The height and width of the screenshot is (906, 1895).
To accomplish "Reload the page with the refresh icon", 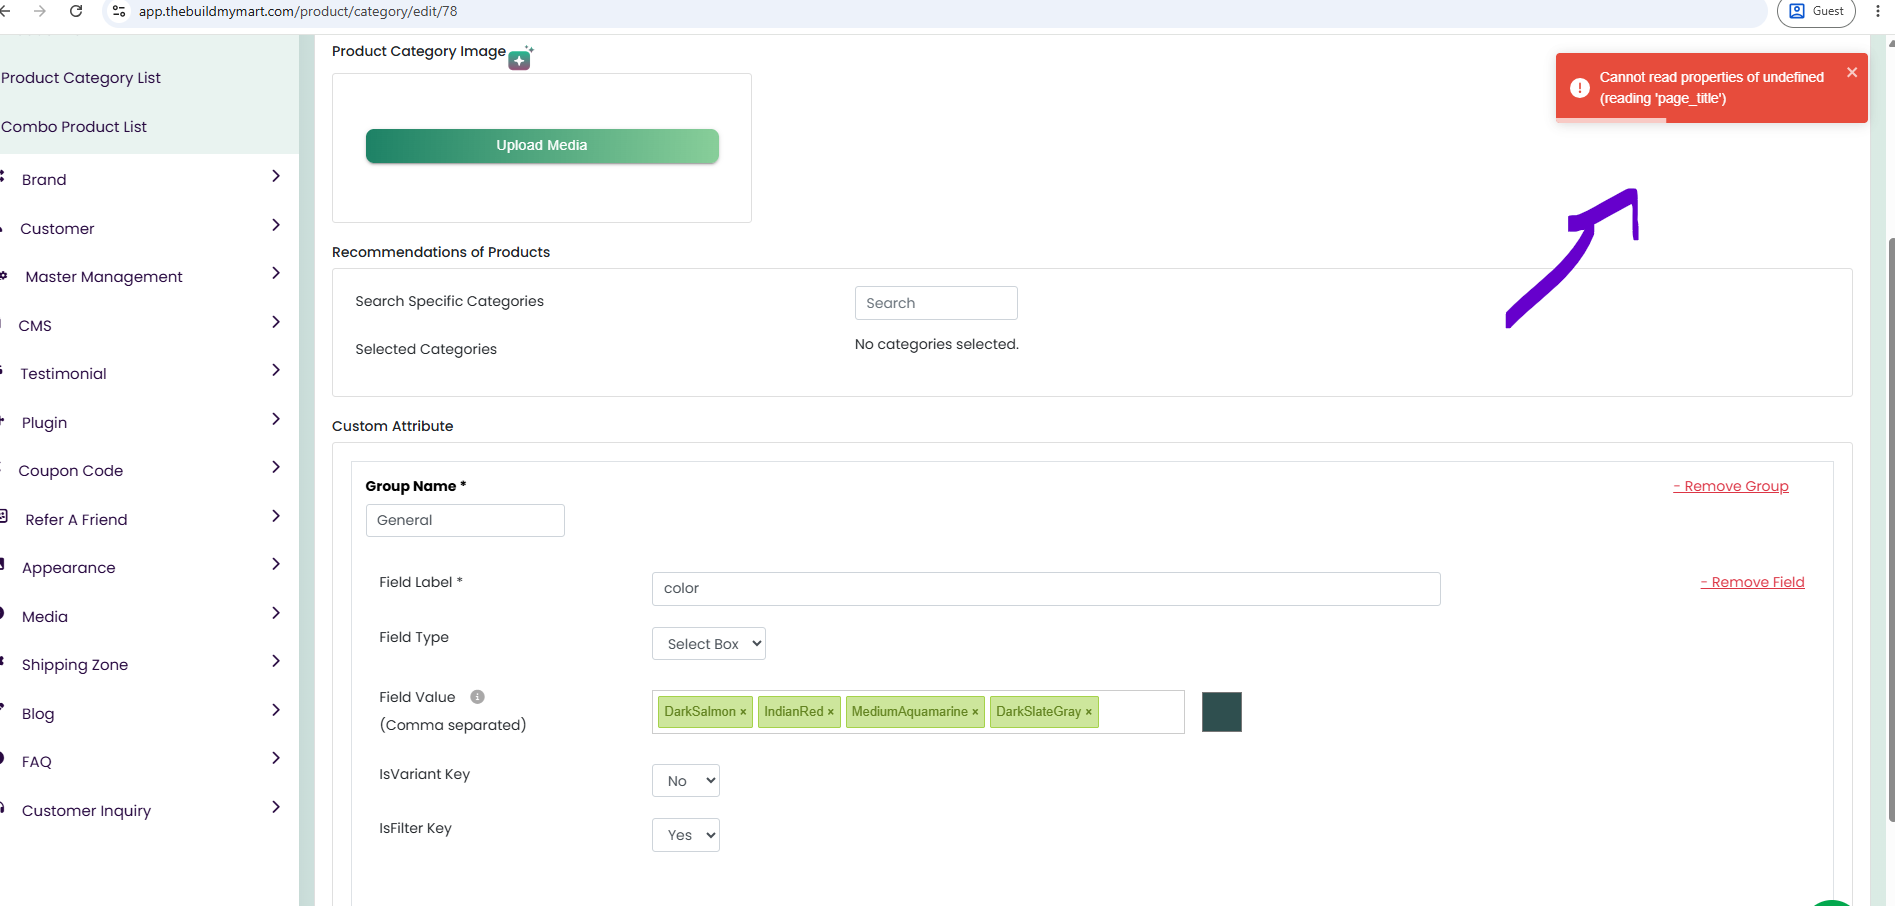I will pyautogui.click(x=76, y=11).
